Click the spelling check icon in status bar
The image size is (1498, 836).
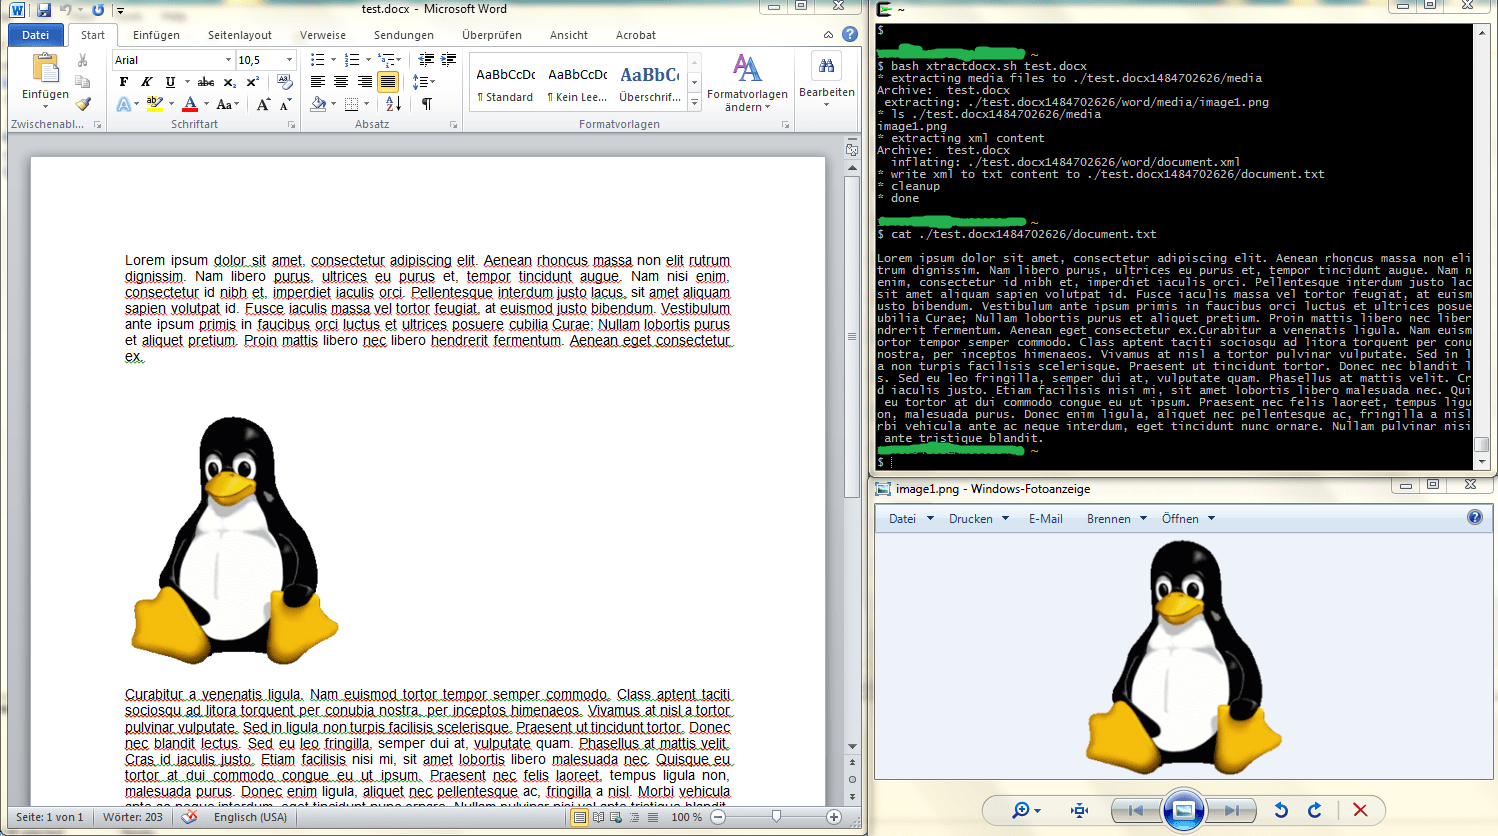tap(189, 817)
